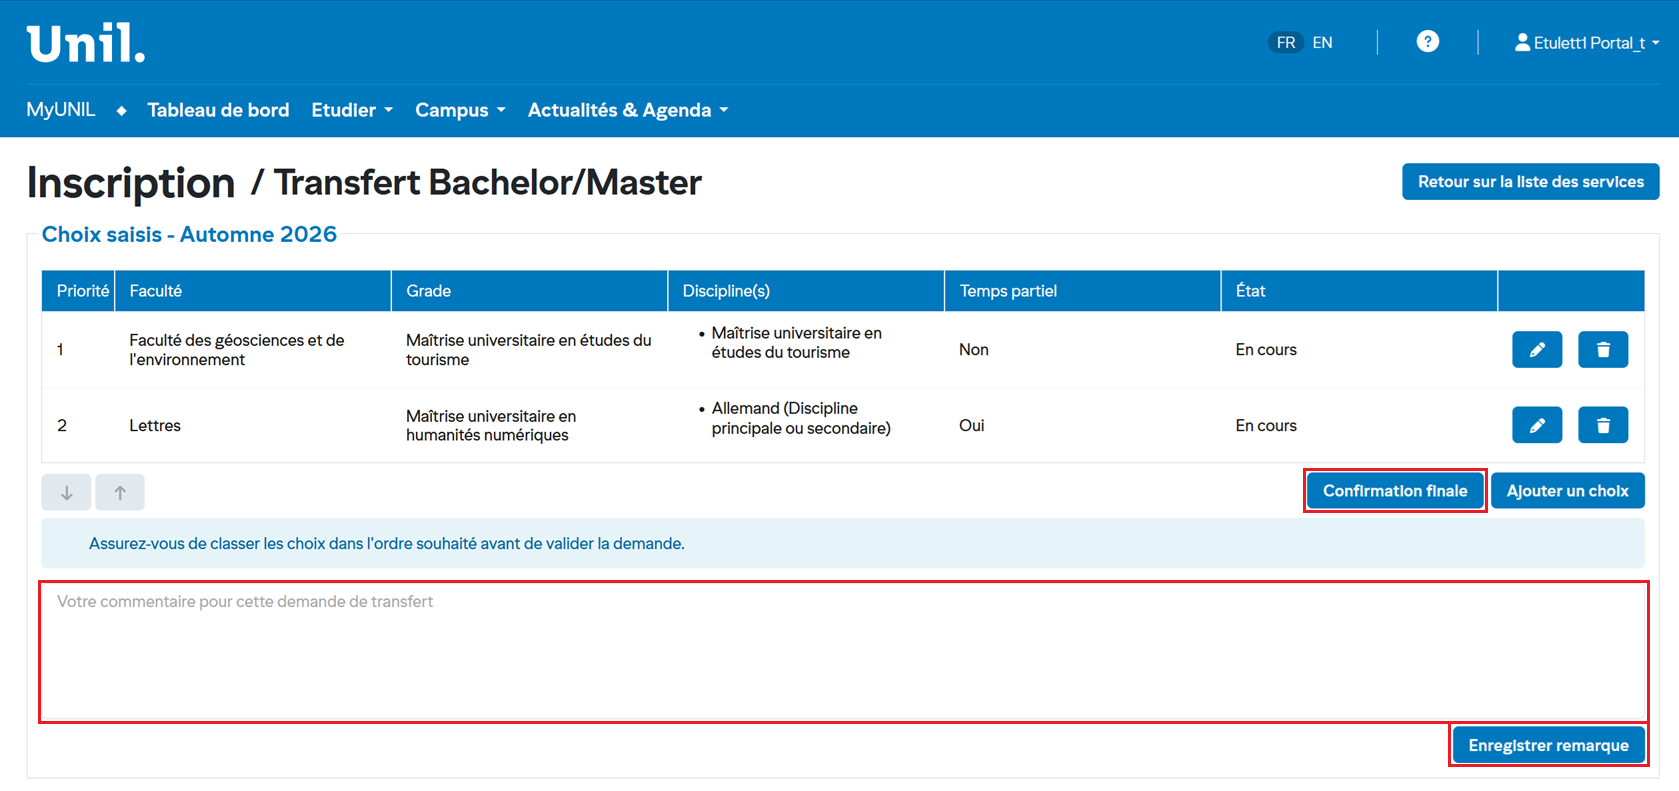1679x791 pixels.
Task: Switch language to FR
Action: (1285, 42)
